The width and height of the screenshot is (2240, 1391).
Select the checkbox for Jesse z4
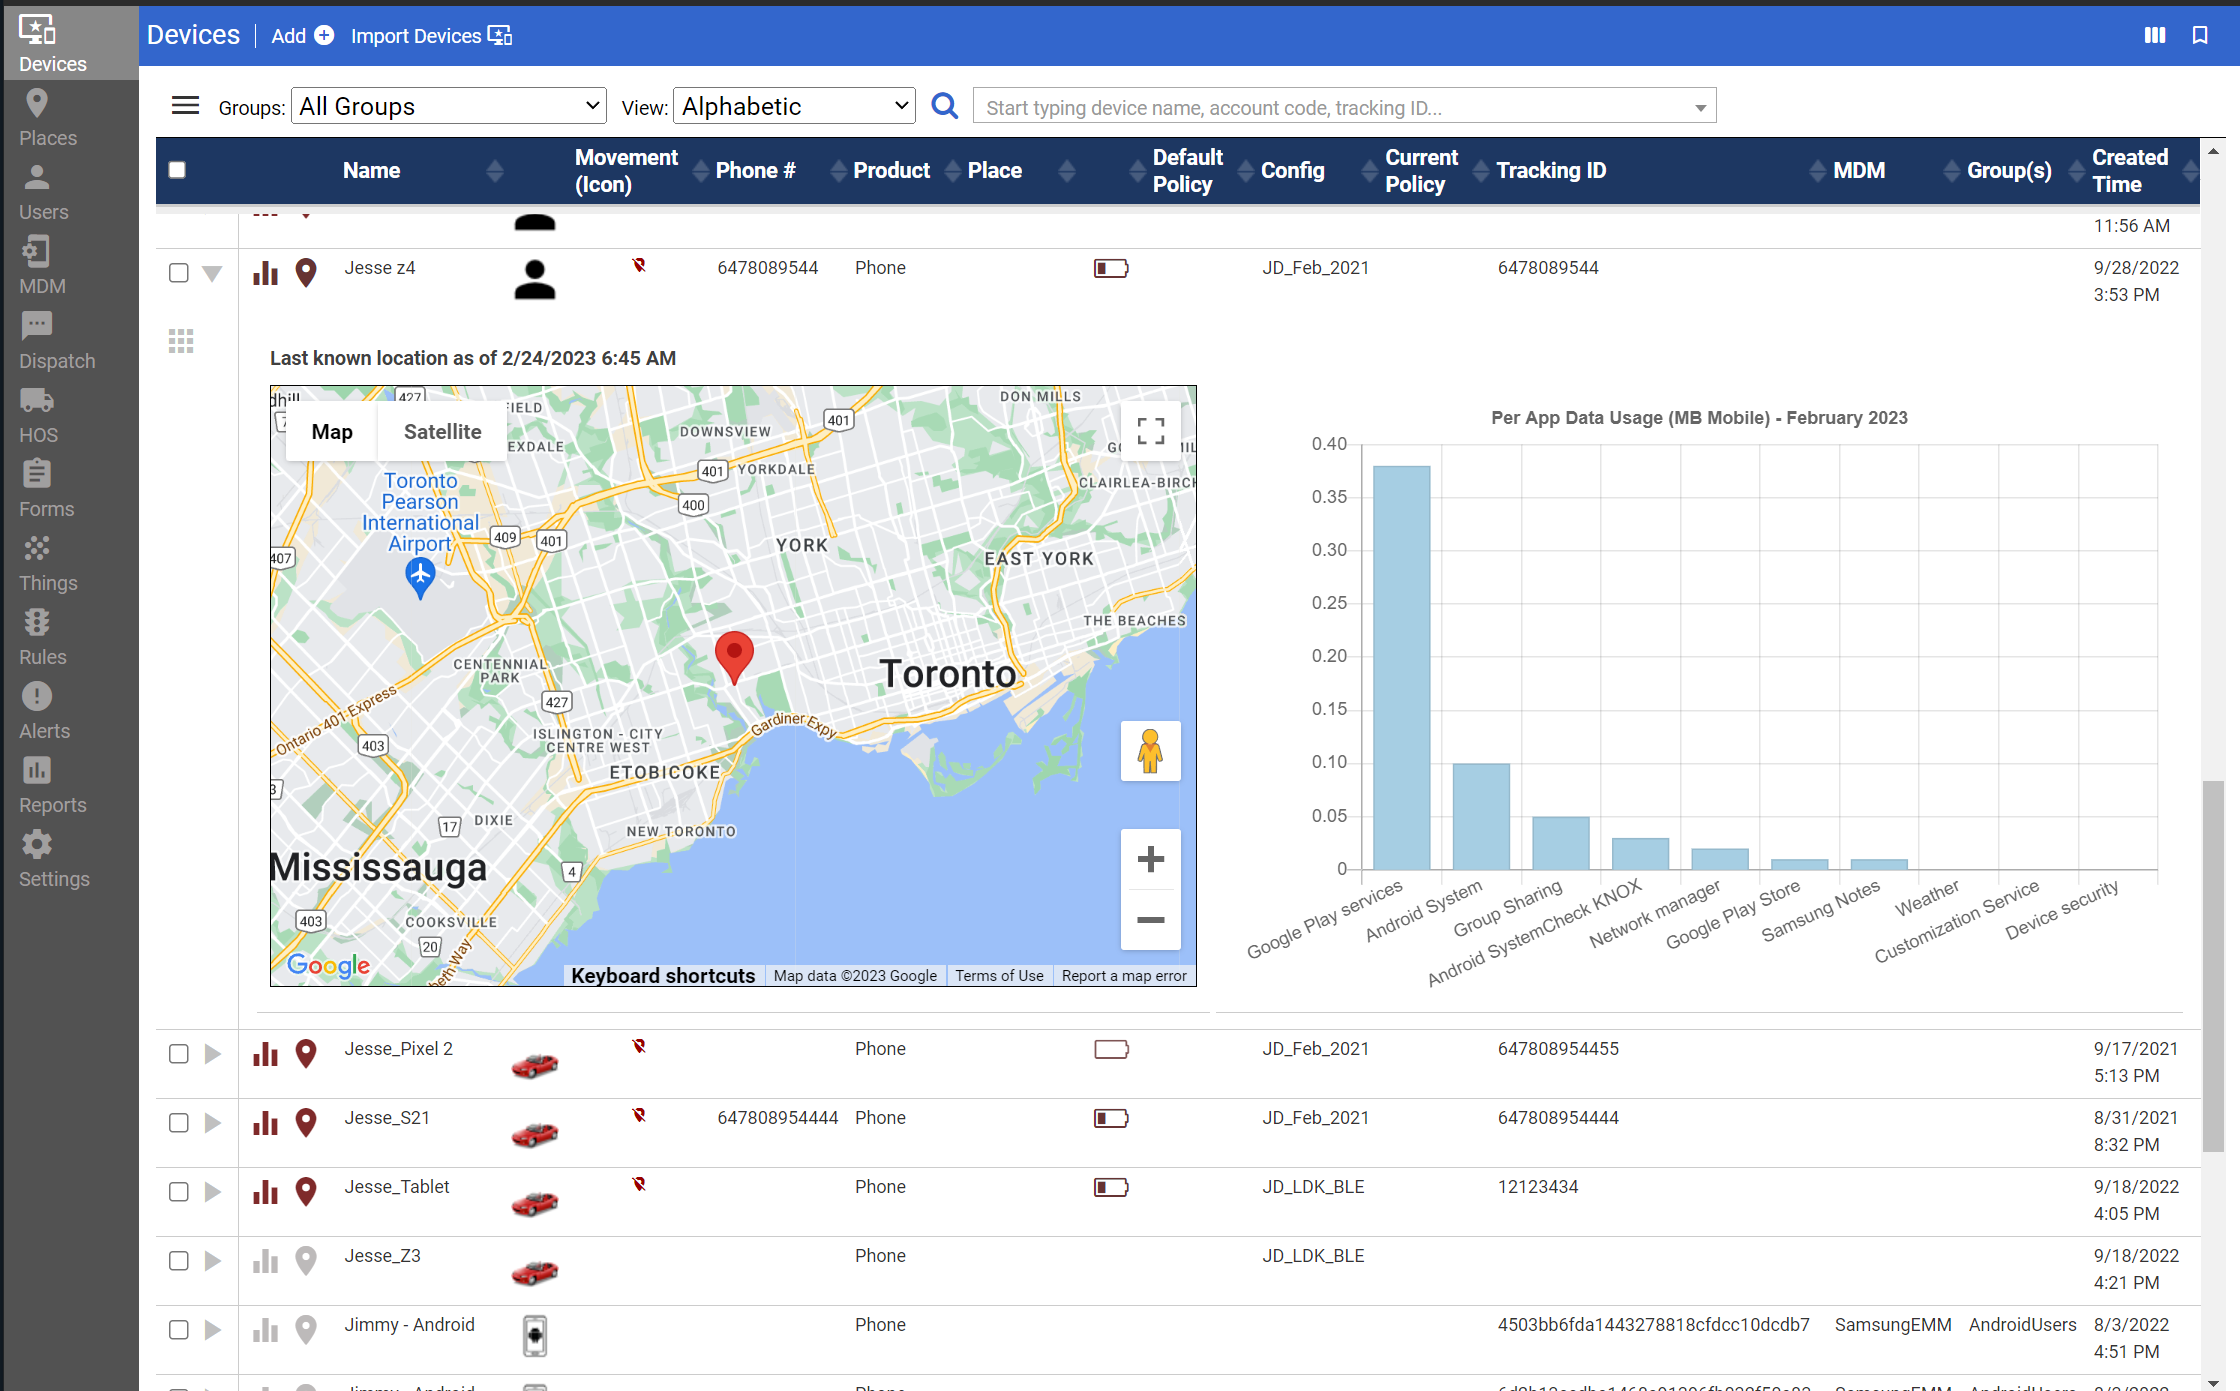coord(179,272)
